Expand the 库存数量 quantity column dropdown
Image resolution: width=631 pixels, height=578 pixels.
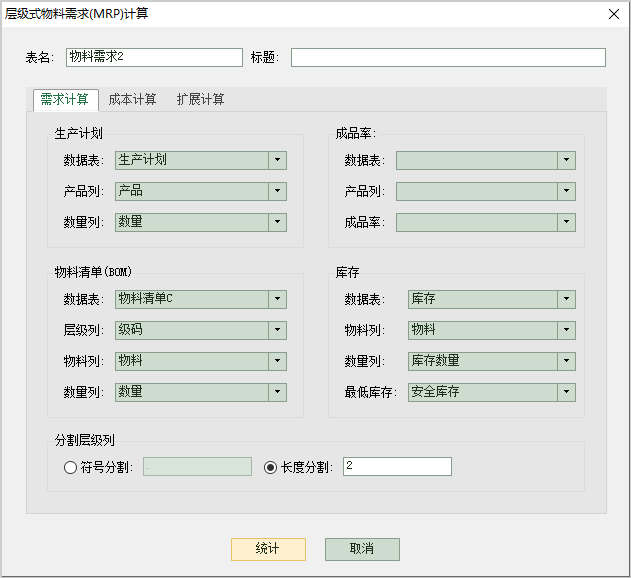566,361
